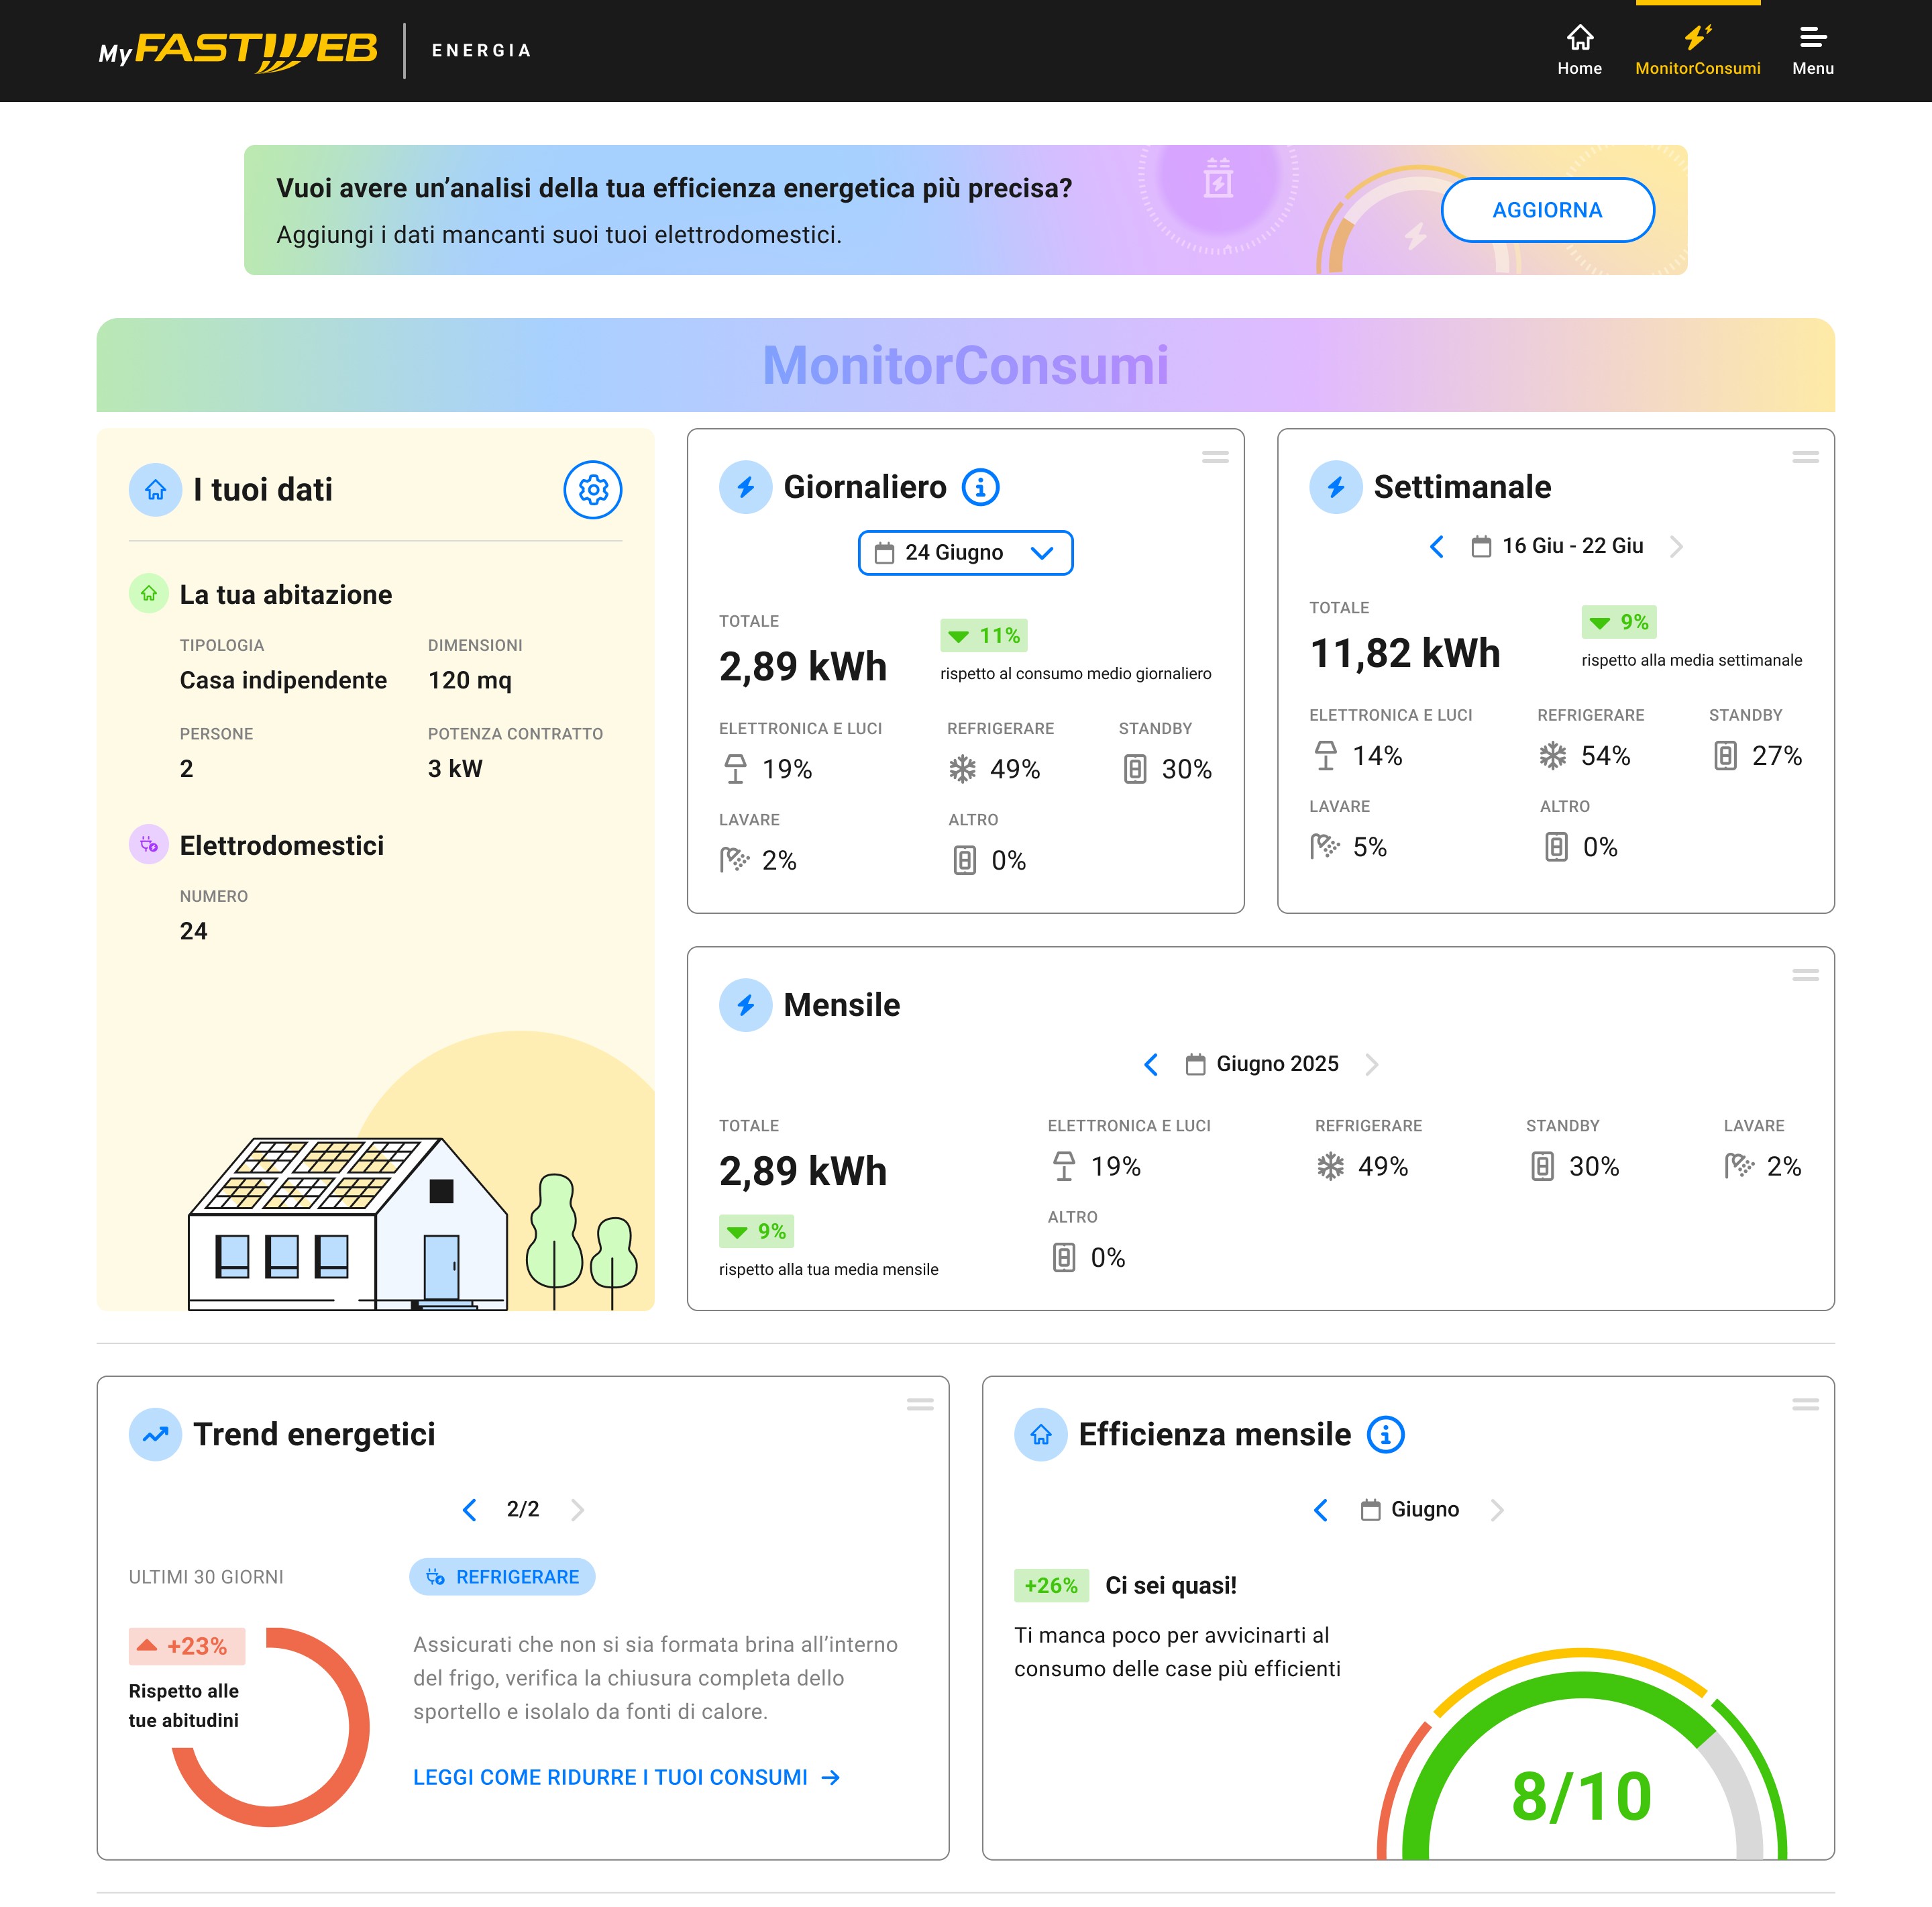This screenshot has width=1932, height=1907.
Task: Select the calendar icon in the Mensile card
Action: coord(1196,1064)
